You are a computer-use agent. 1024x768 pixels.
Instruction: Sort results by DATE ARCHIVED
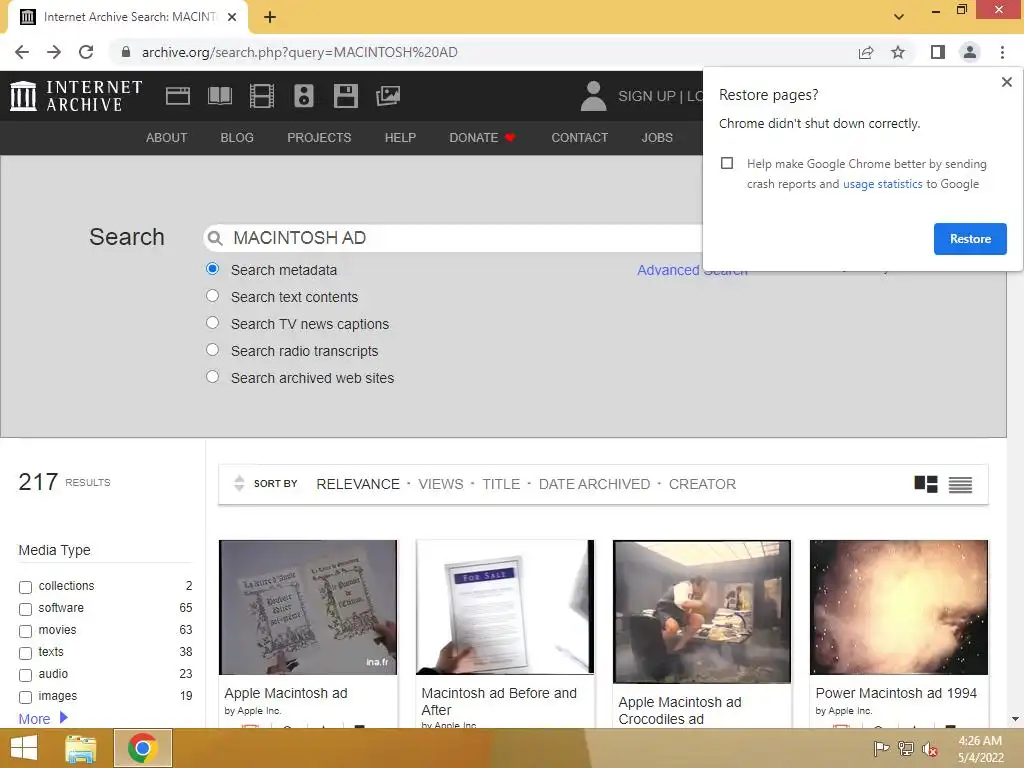click(594, 484)
